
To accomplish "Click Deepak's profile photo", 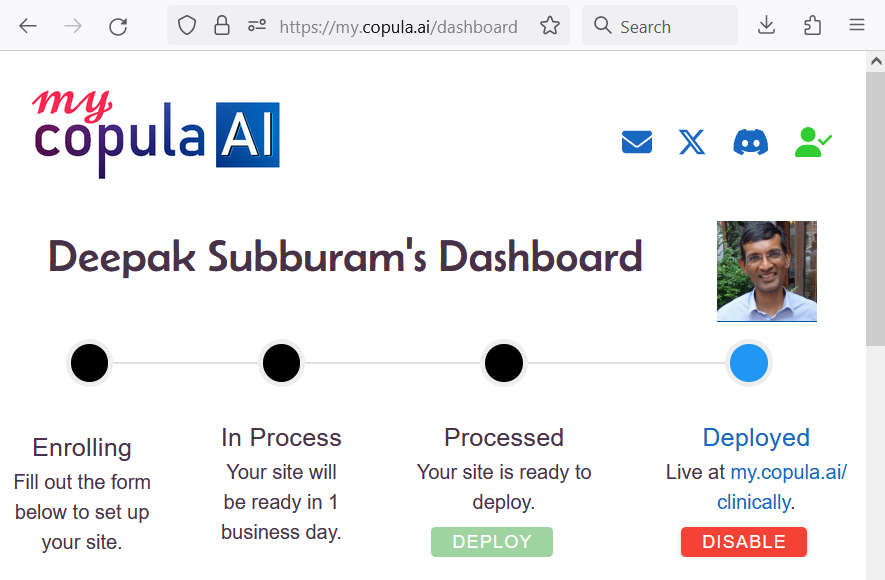I will pyautogui.click(x=766, y=271).
